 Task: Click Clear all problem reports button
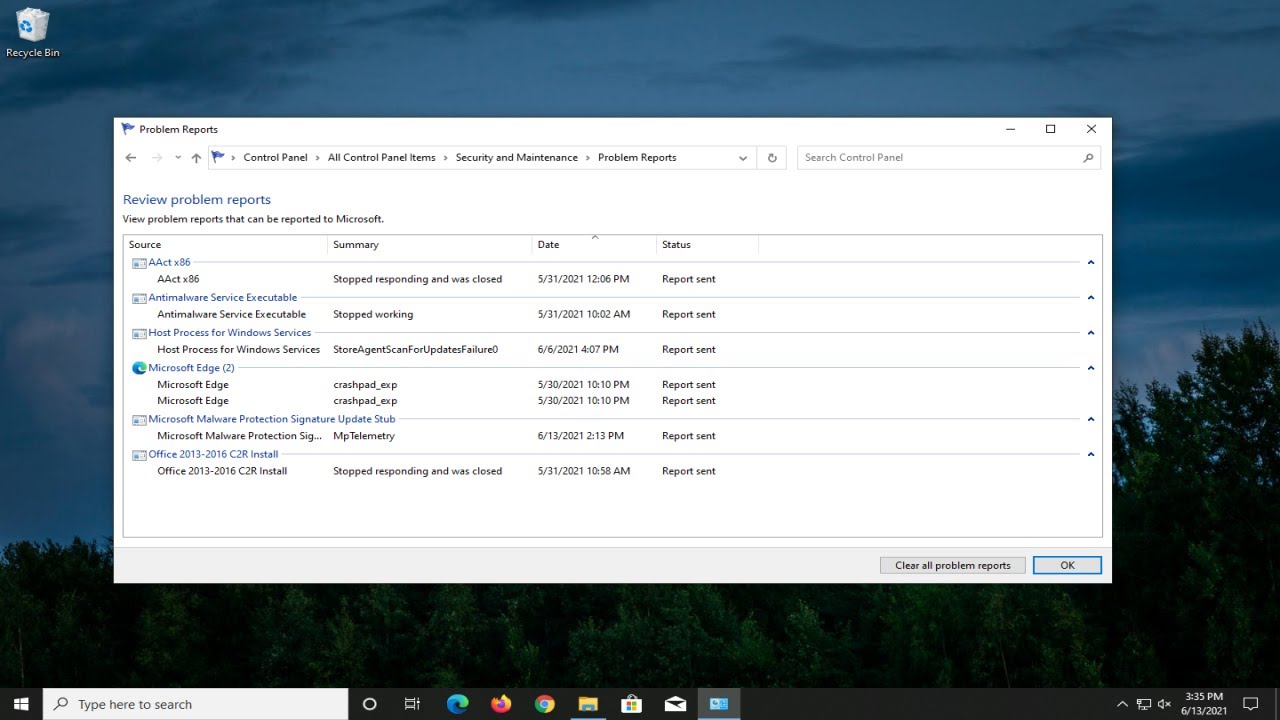(952, 565)
